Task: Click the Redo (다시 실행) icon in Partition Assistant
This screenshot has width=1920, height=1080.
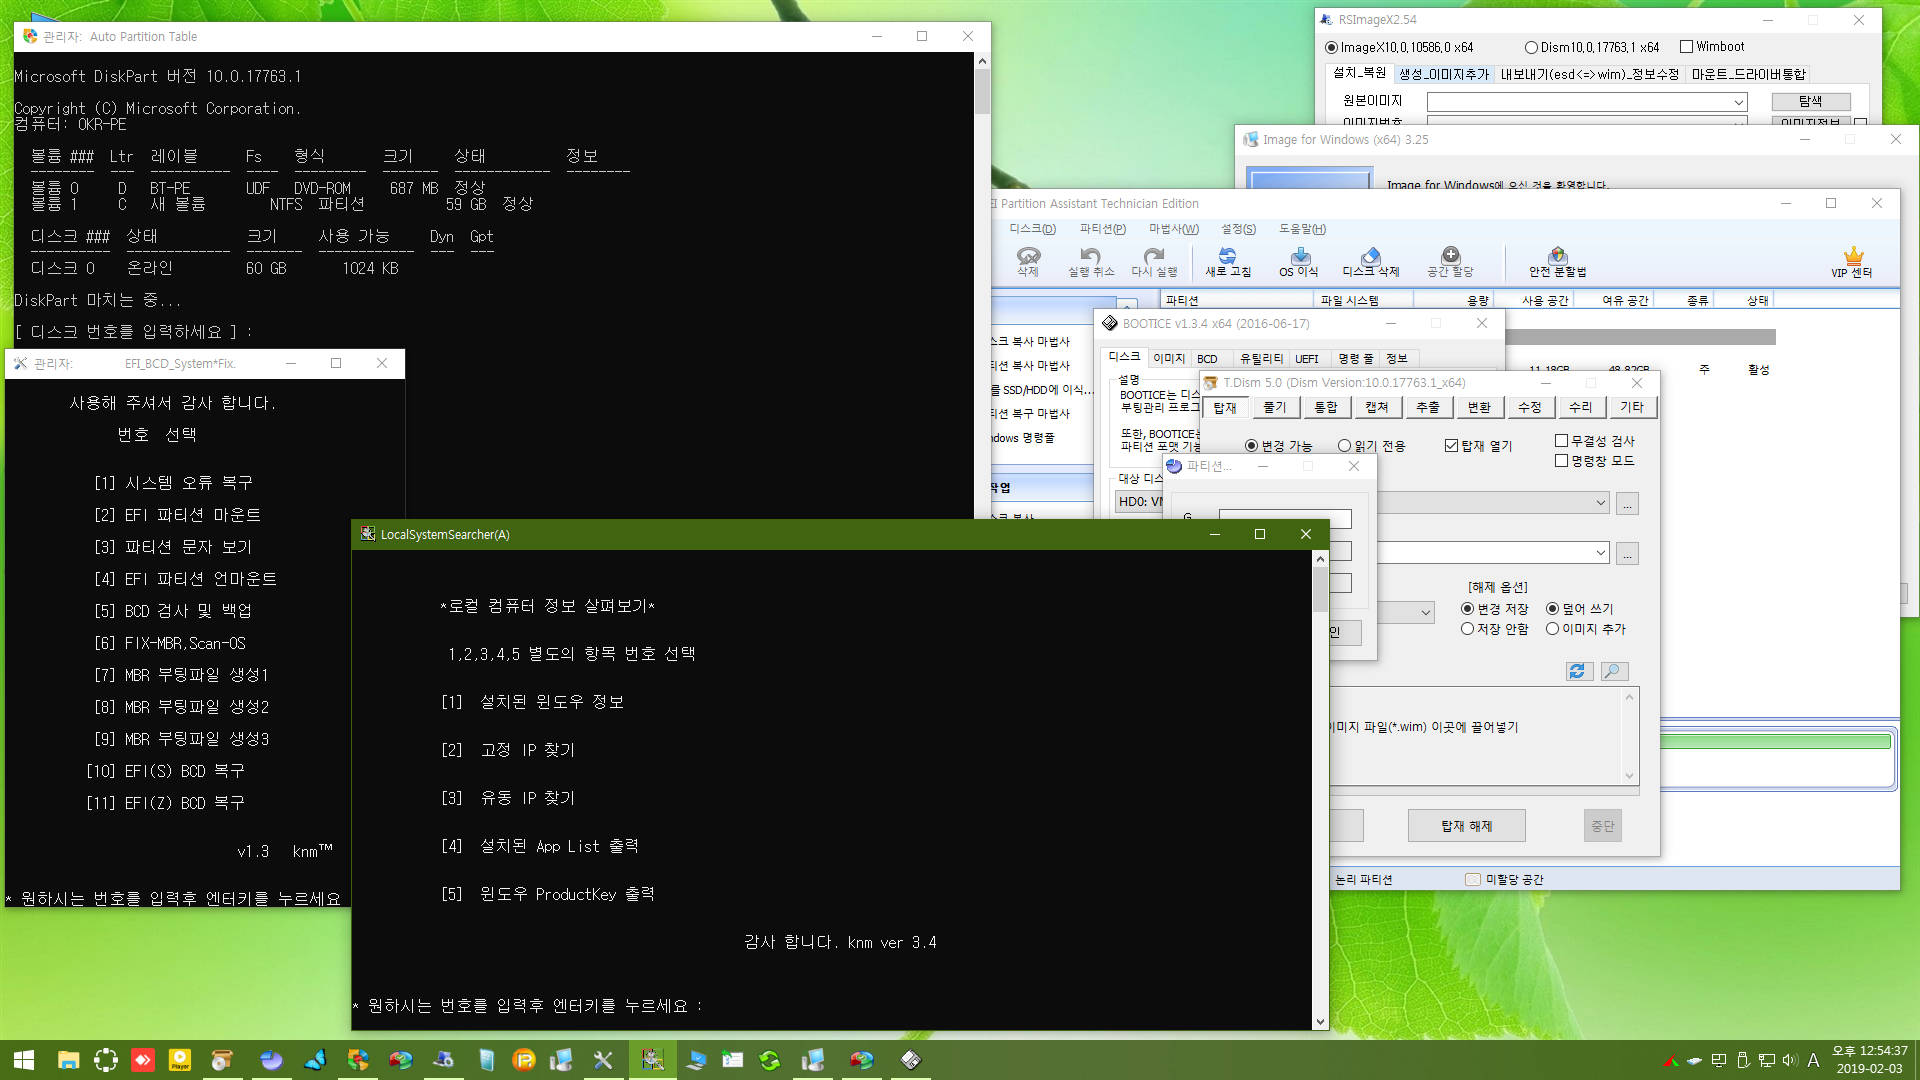Action: pyautogui.click(x=1154, y=262)
